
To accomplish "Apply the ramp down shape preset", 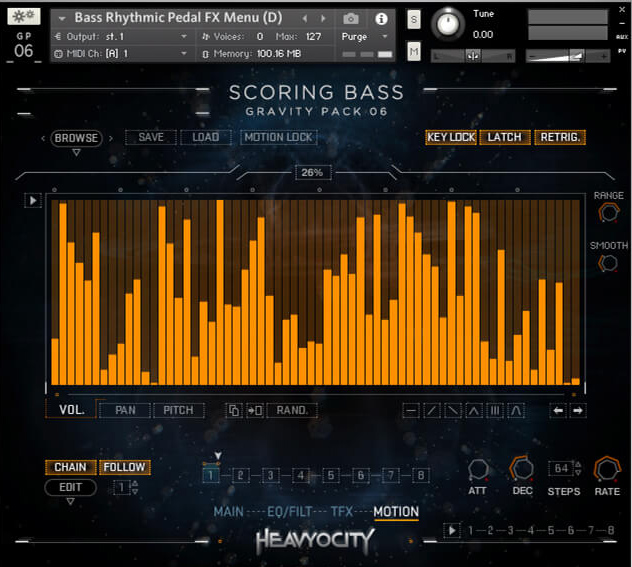I will (453, 411).
